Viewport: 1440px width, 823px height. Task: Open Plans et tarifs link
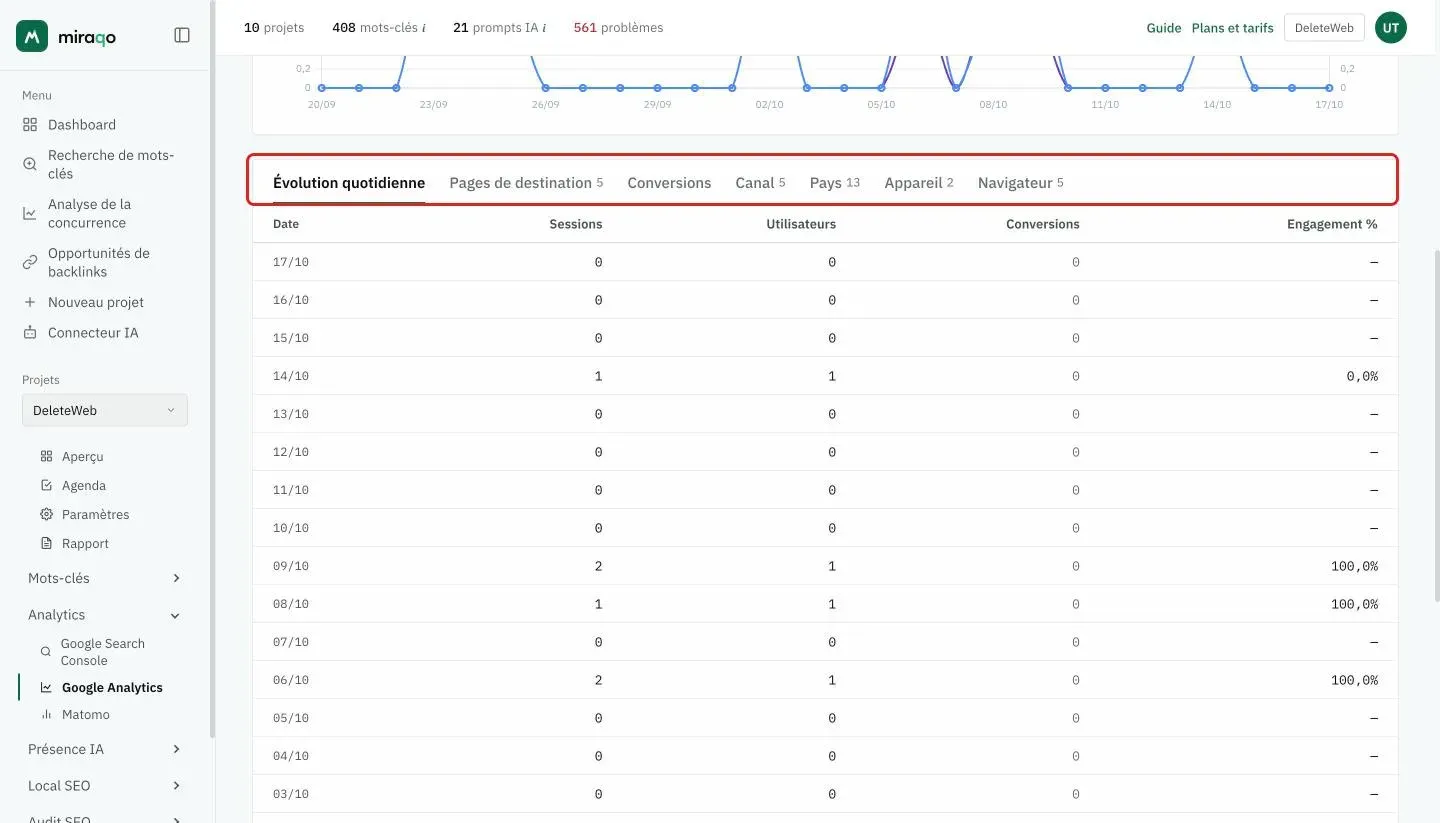point(1233,28)
